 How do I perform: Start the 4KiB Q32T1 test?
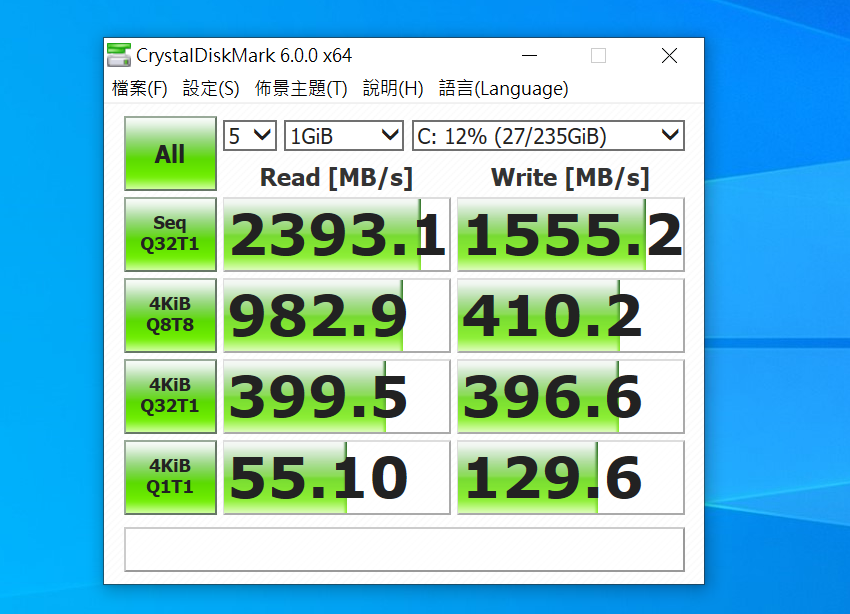pyautogui.click(x=170, y=396)
